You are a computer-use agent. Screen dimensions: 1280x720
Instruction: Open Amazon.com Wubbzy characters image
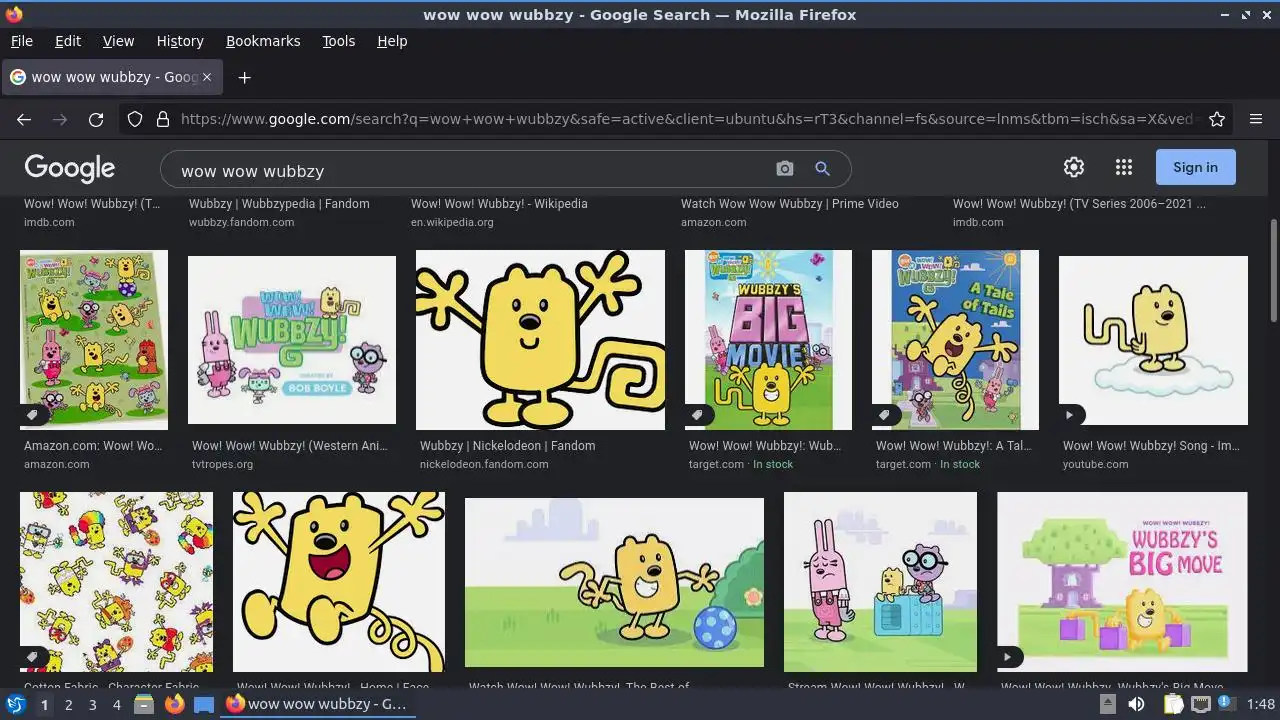[94, 340]
